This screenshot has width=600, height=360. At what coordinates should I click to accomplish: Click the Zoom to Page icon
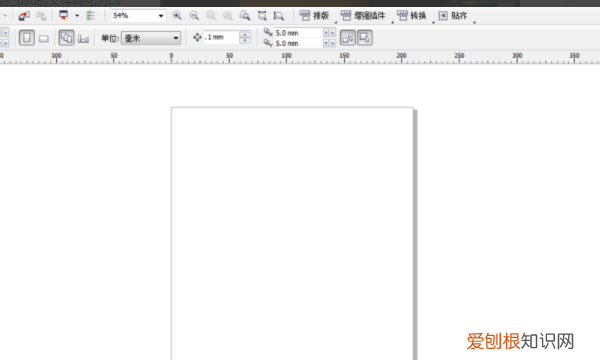pyautogui.click(x=245, y=16)
